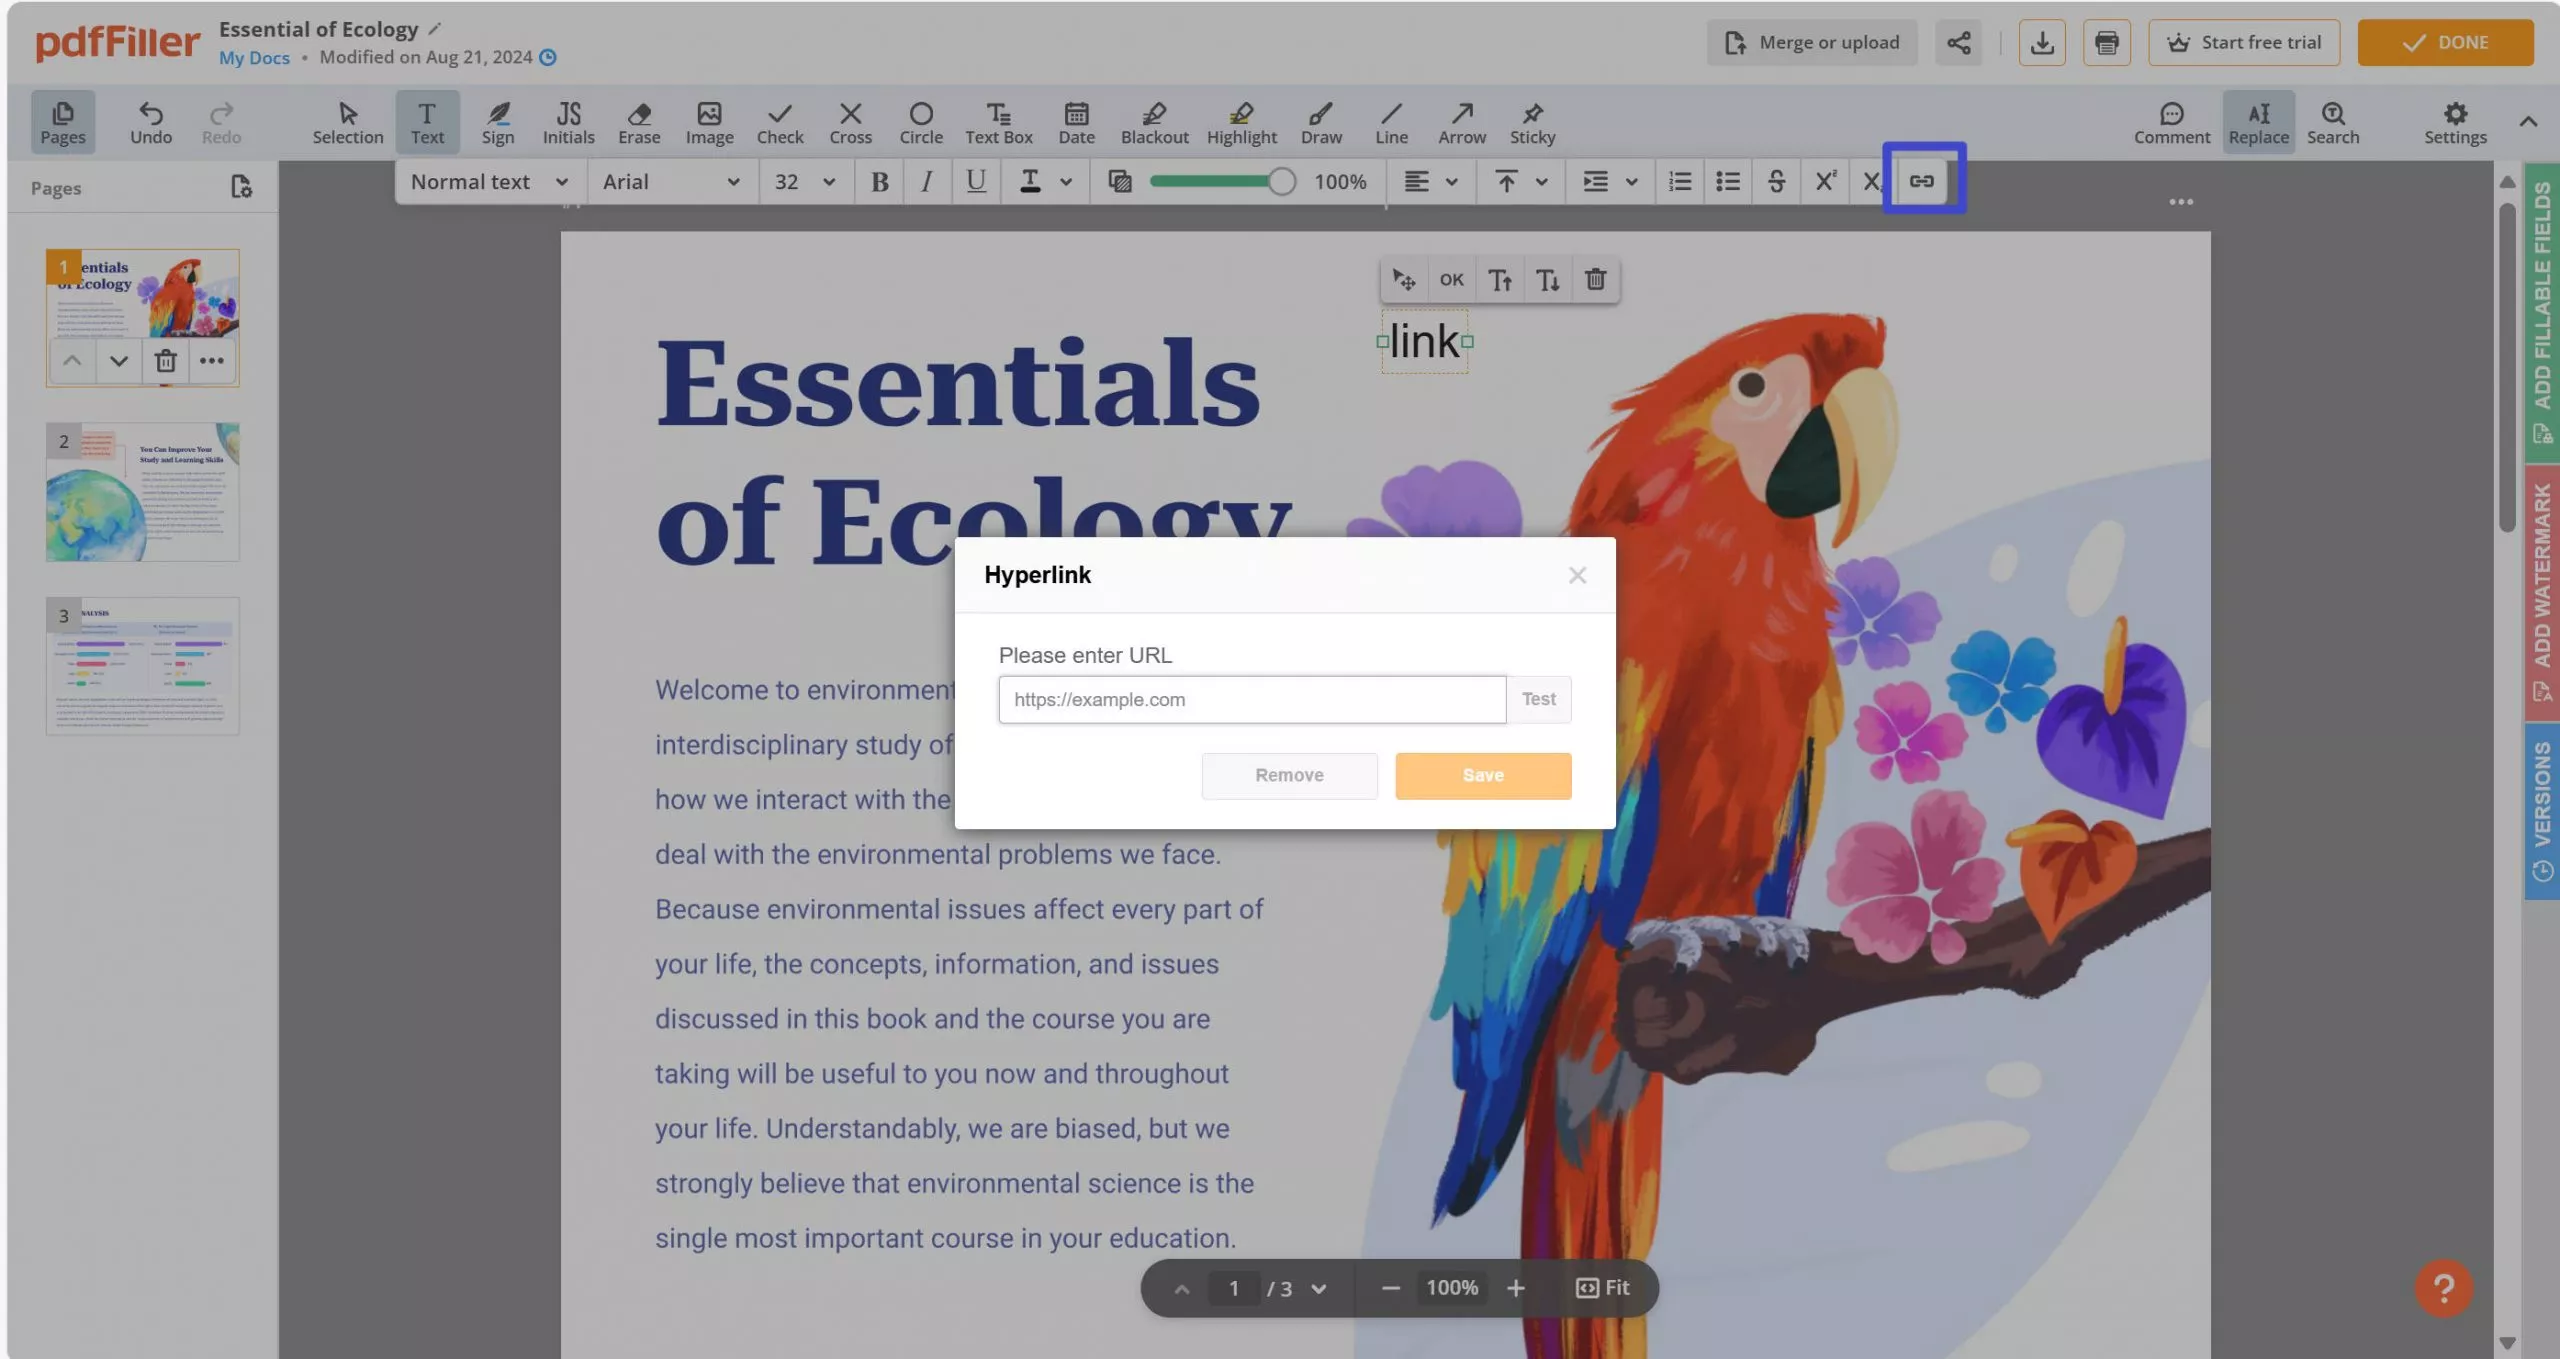The image size is (2560, 1359).
Task: Drag the text opacity slider
Action: click(1282, 181)
